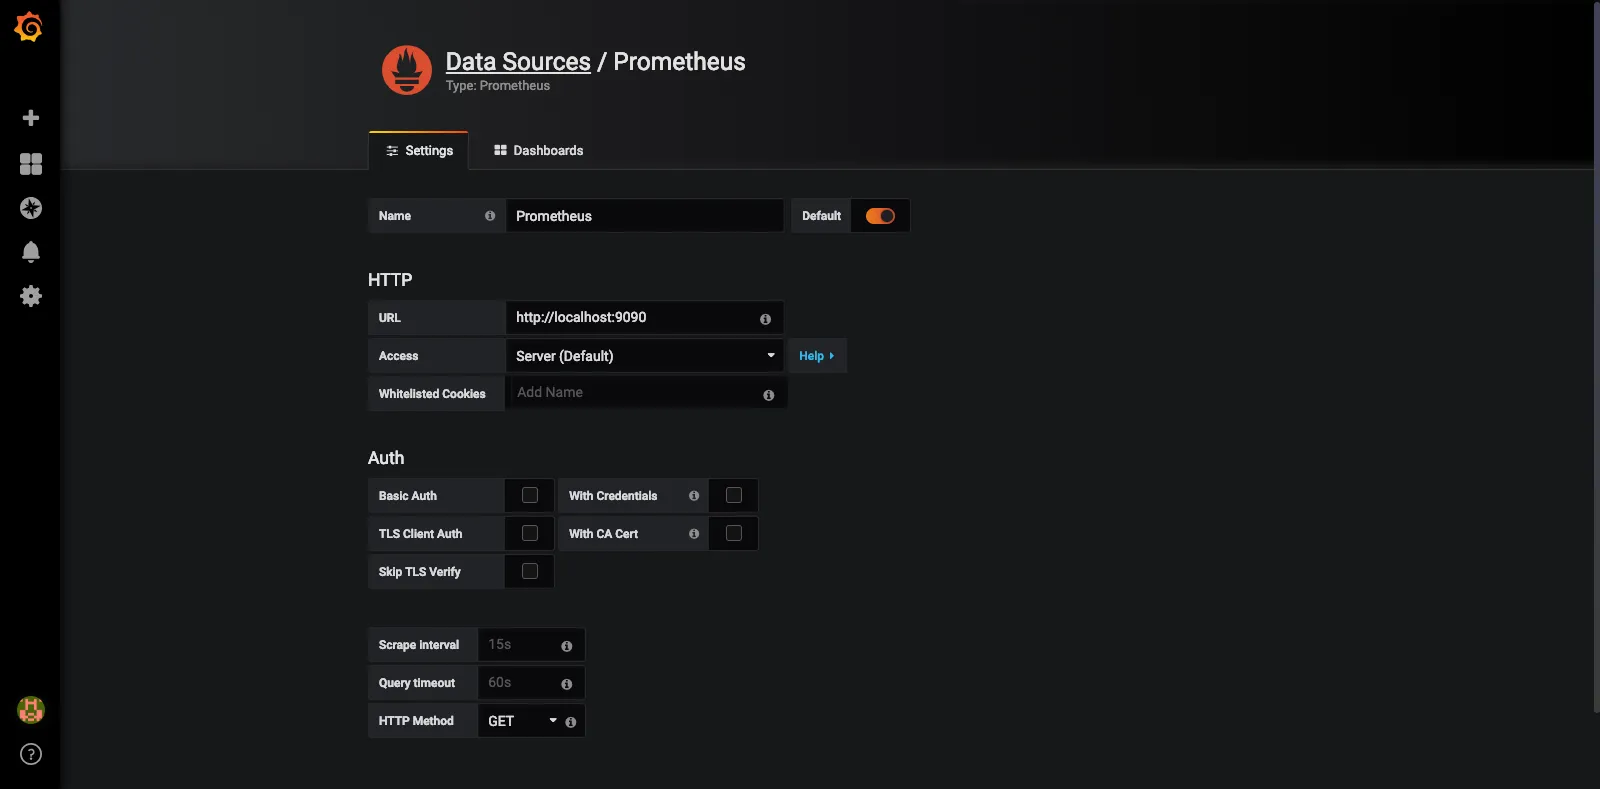Switch to the Settings tab
Image resolution: width=1600 pixels, height=789 pixels.
click(419, 151)
